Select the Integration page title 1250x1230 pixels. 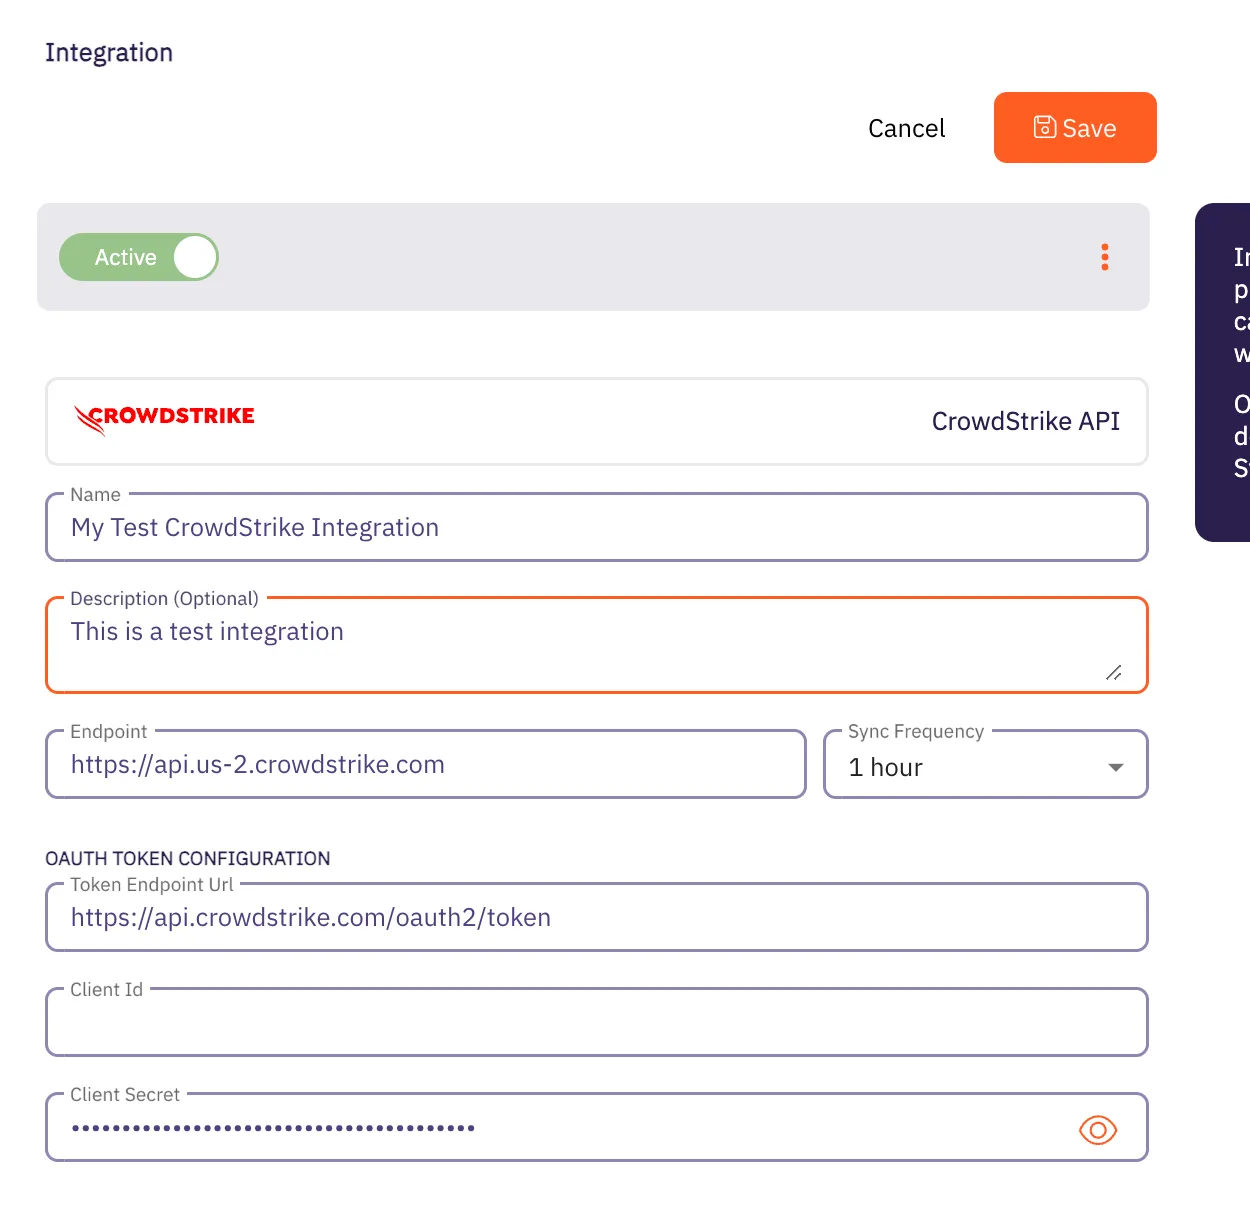point(108,52)
